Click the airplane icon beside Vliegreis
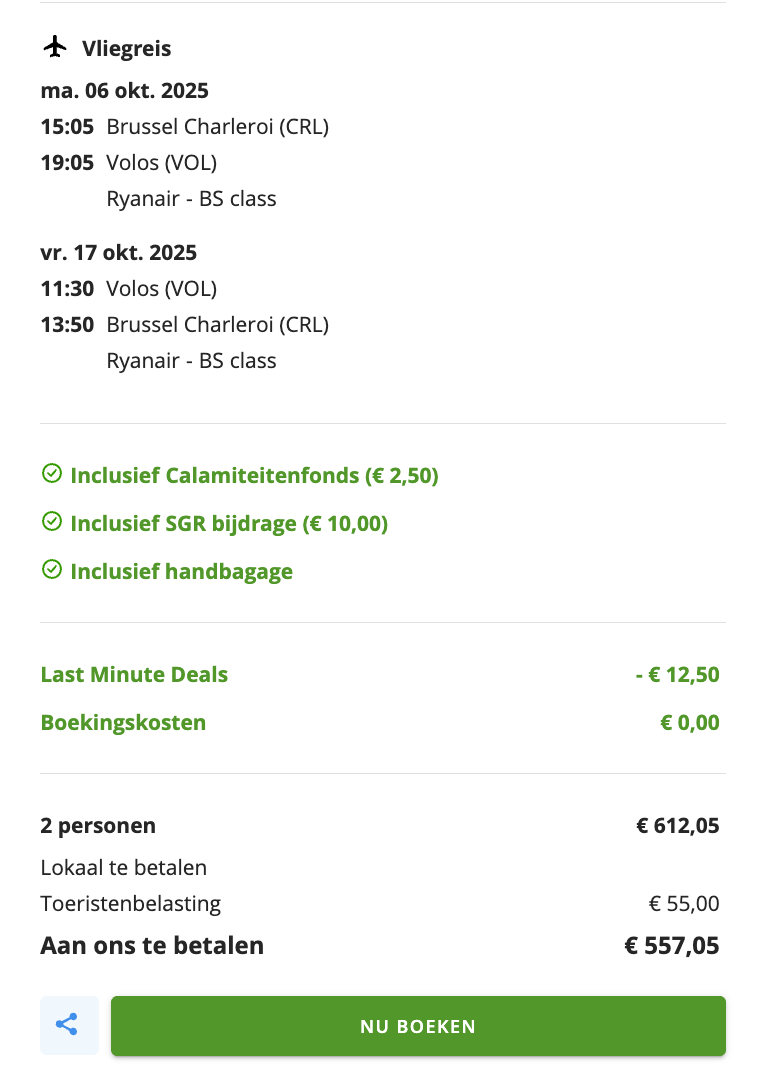 coord(56,48)
